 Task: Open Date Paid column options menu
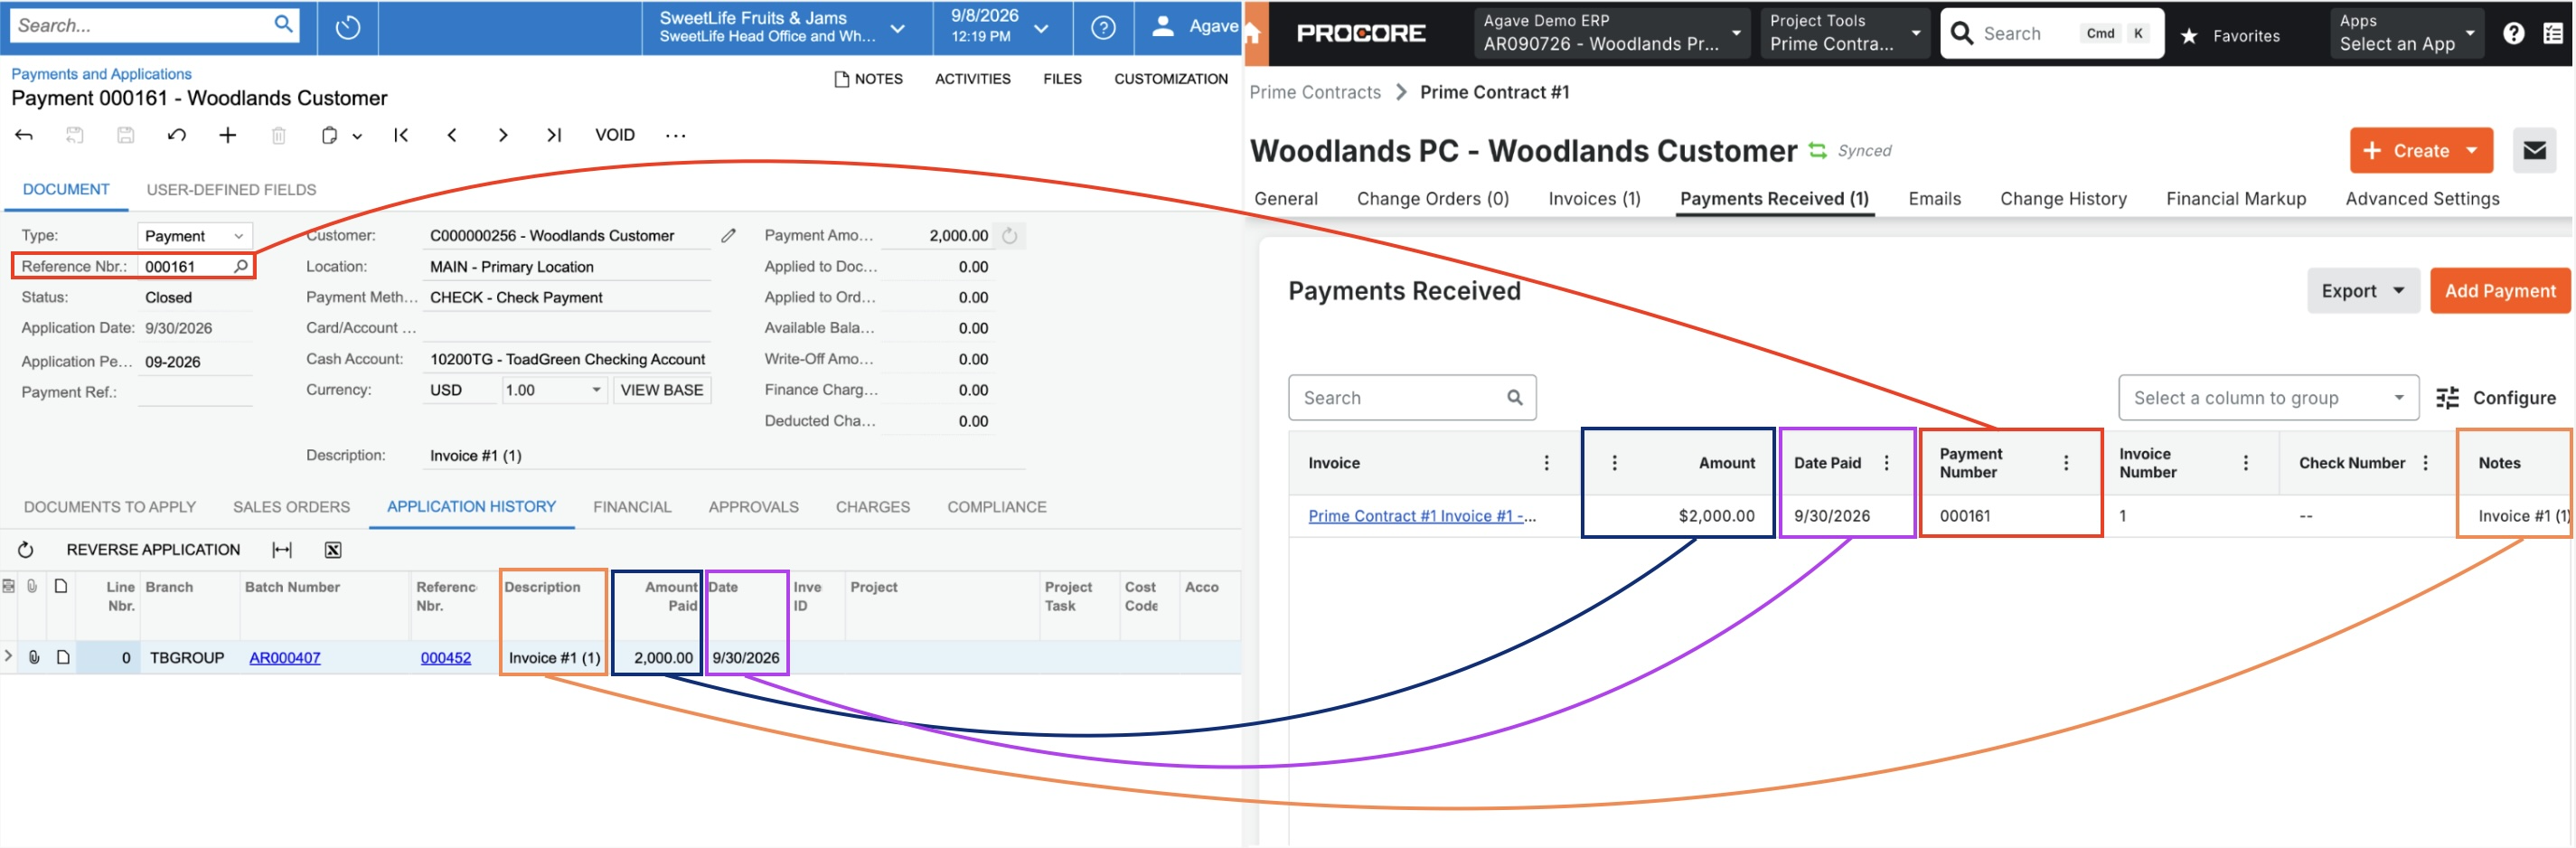coord(1887,463)
